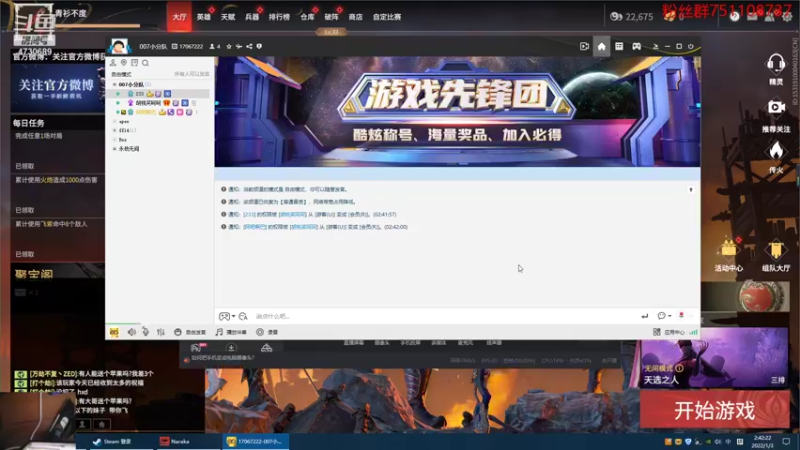Screen dimensions: 800x450
Task: Send message with the enter arrow icon
Action: (x=645, y=316)
